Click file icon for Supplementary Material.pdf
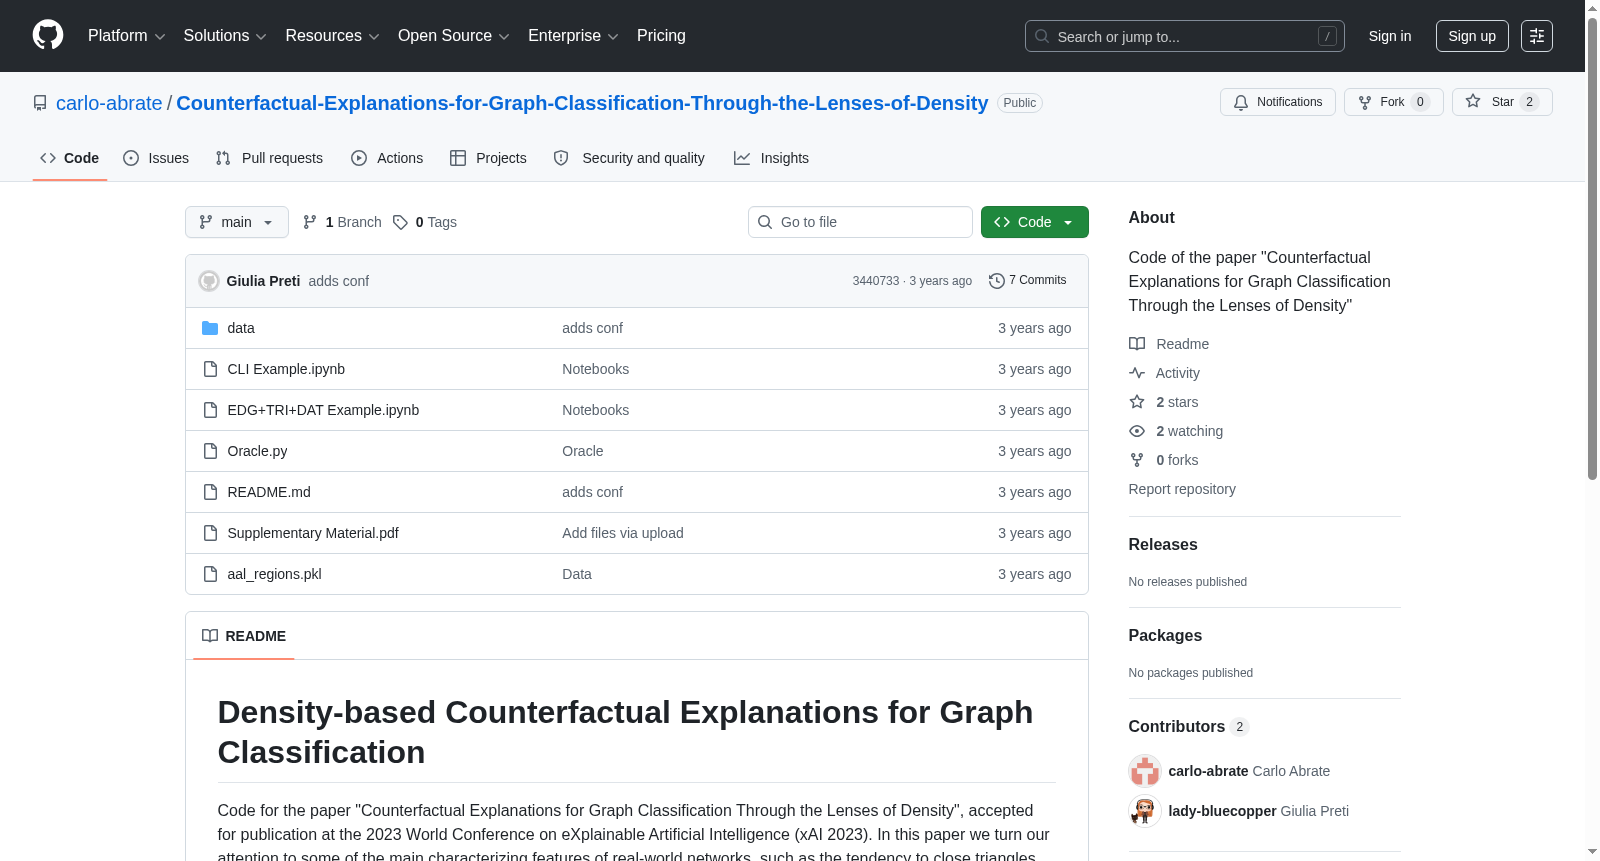The width and height of the screenshot is (1600, 861). point(210,533)
